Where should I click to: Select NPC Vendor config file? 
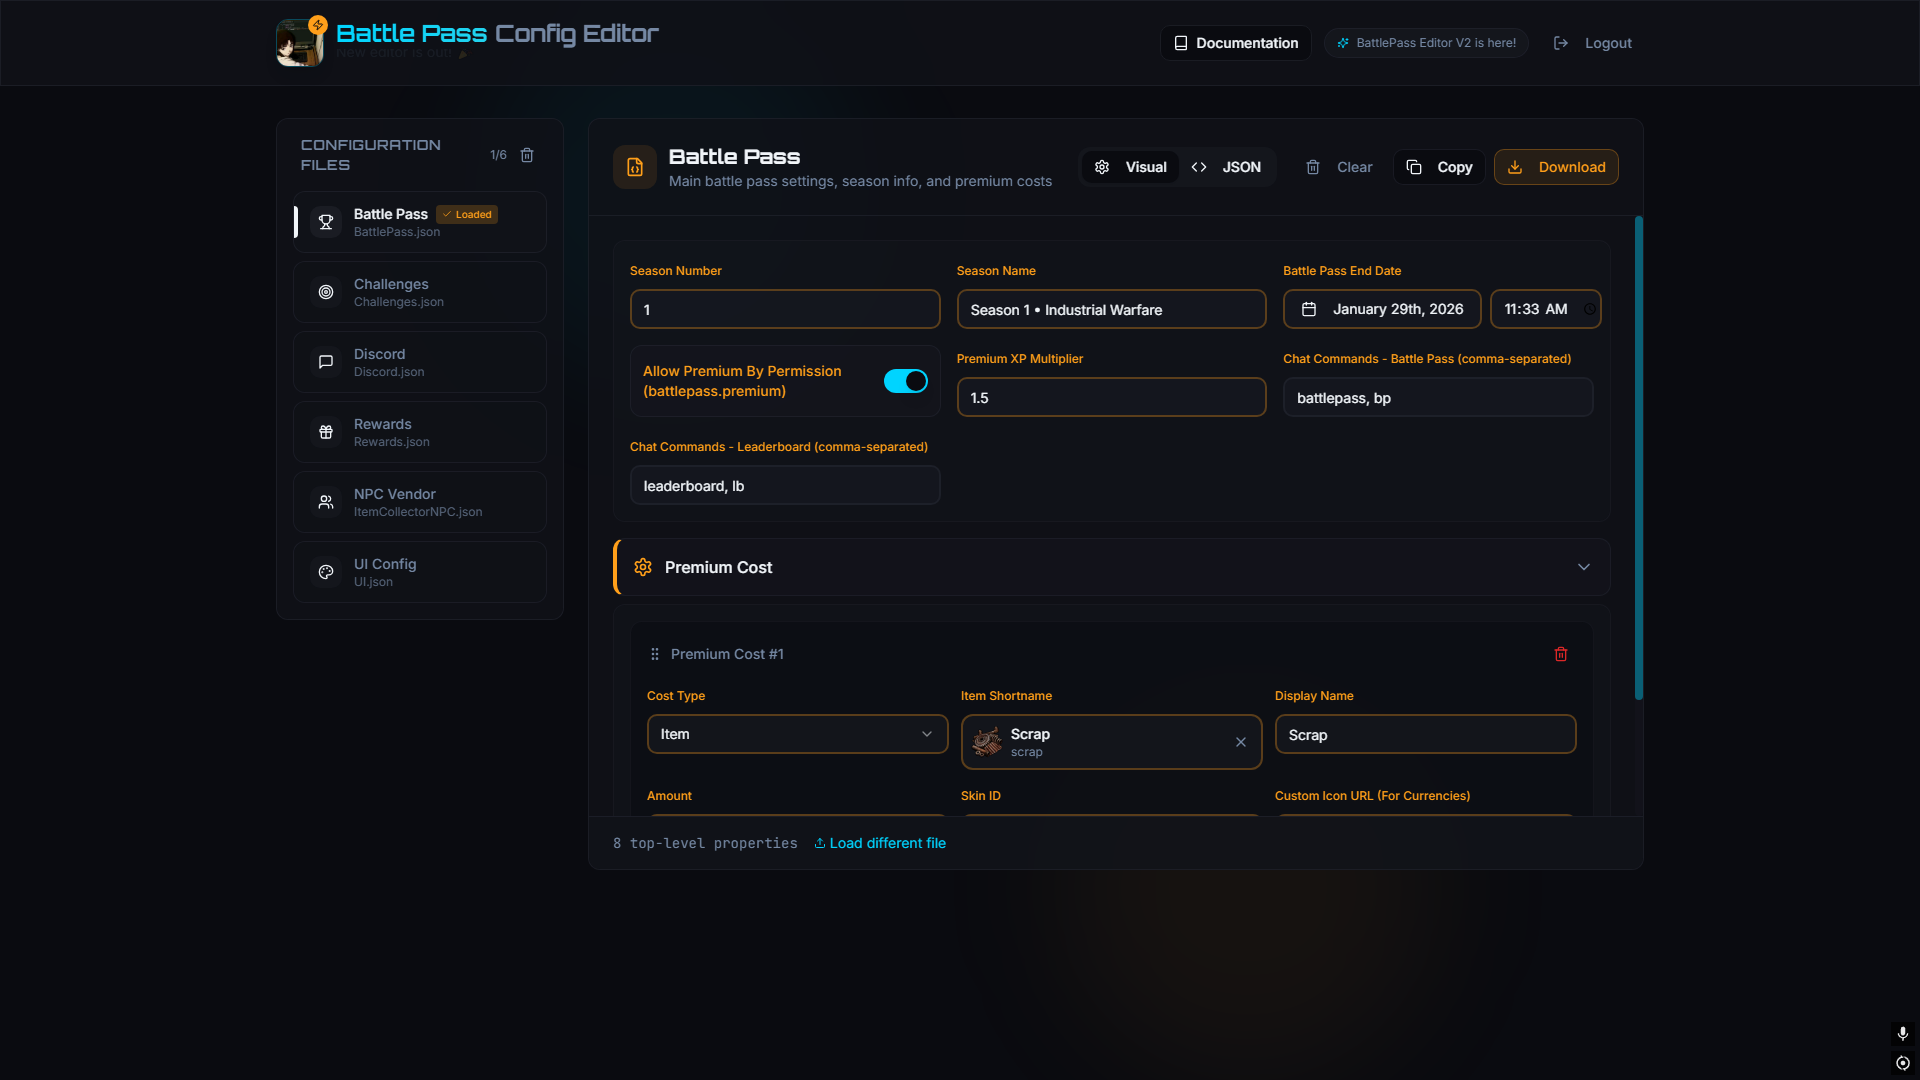419,502
